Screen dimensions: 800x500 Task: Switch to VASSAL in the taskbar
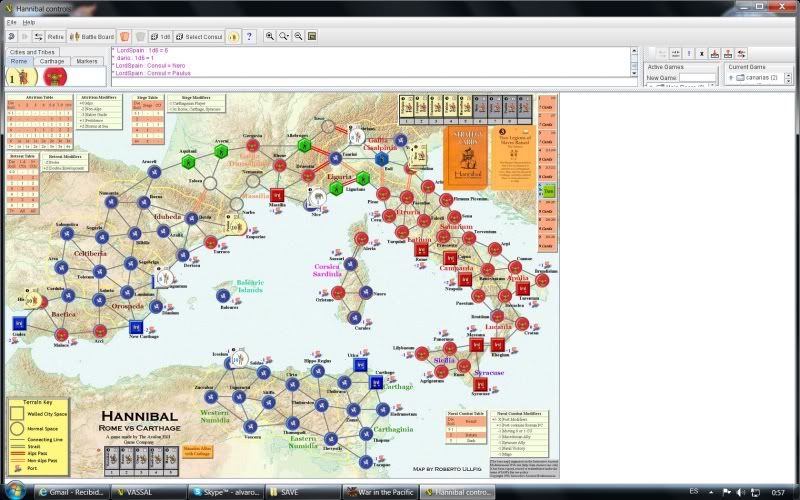(x=148, y=492)
